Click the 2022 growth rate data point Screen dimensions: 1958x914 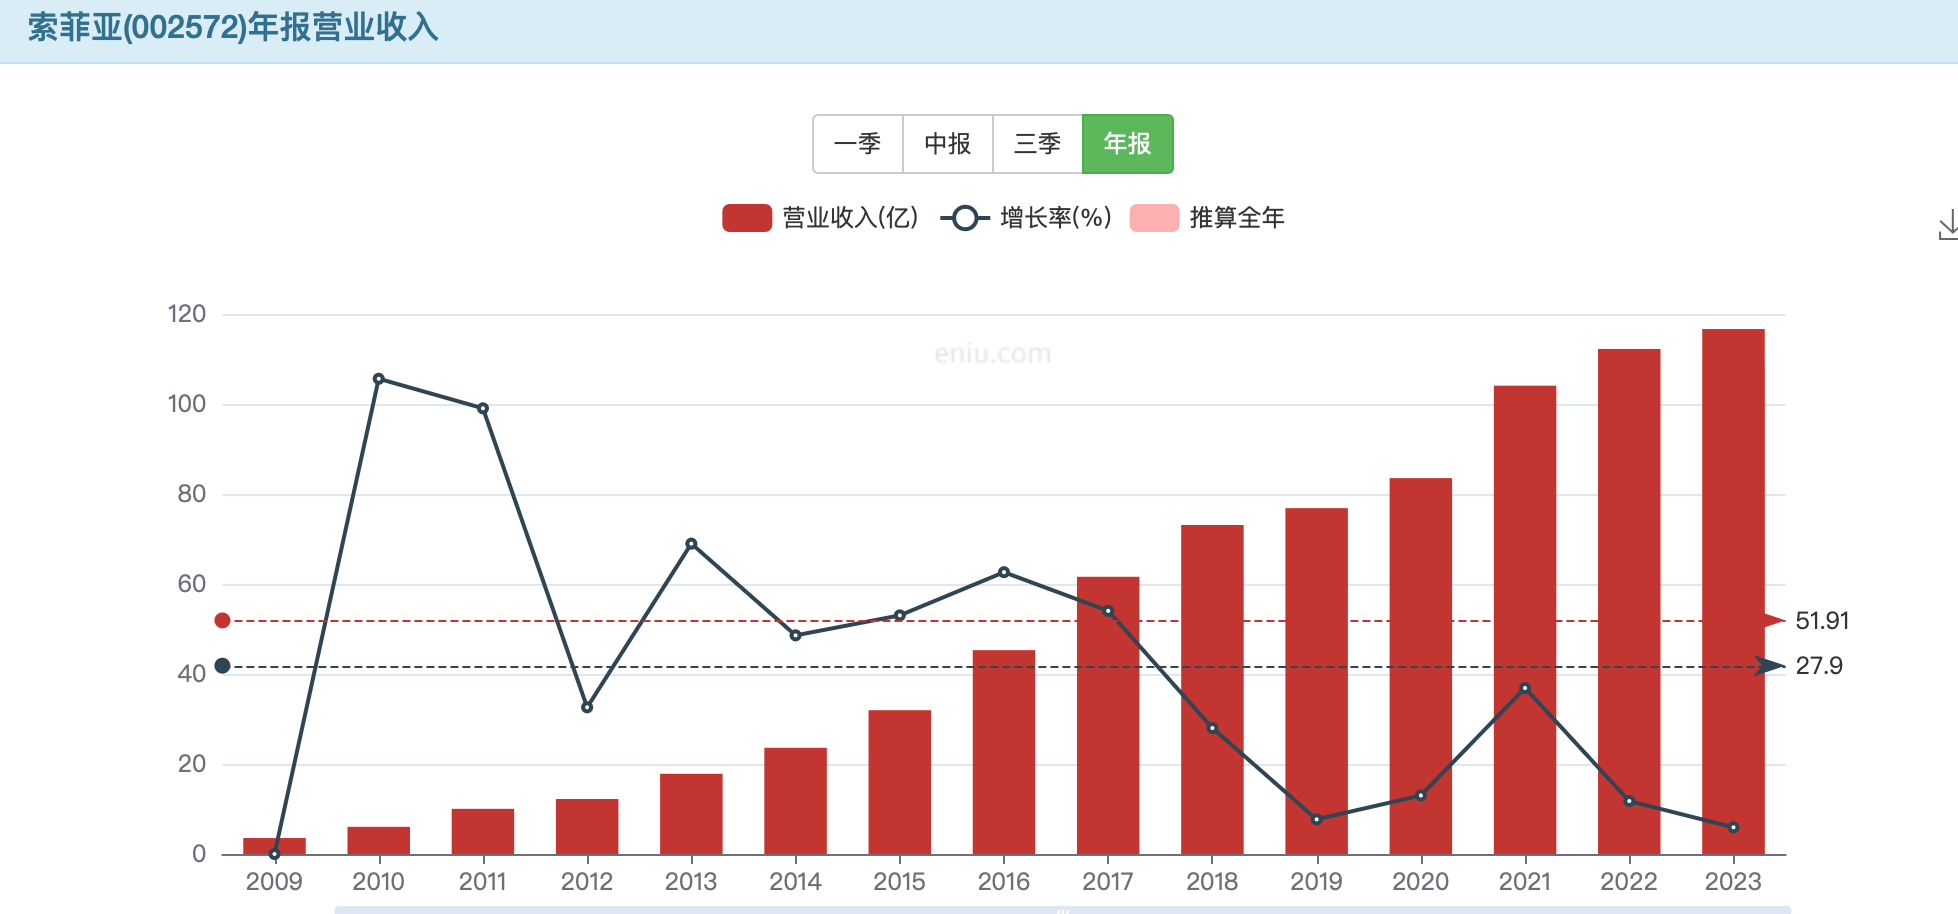point(1629,801)
